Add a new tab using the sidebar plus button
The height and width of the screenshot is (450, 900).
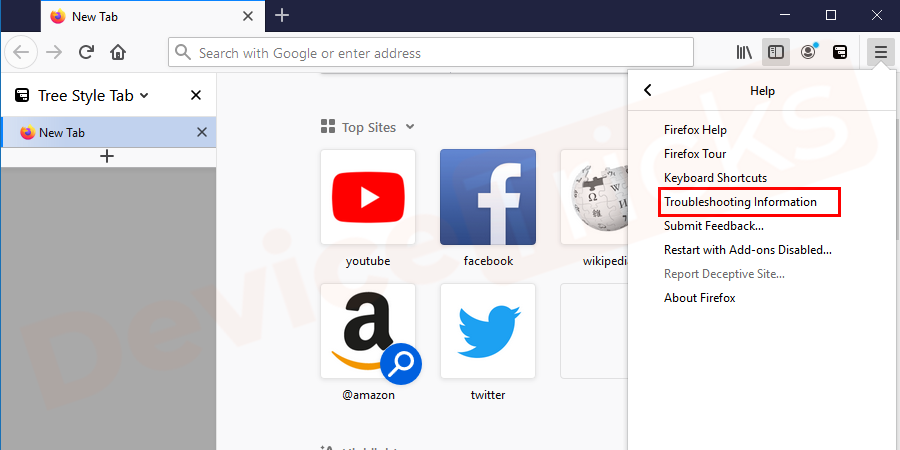[x=107, y=156]
